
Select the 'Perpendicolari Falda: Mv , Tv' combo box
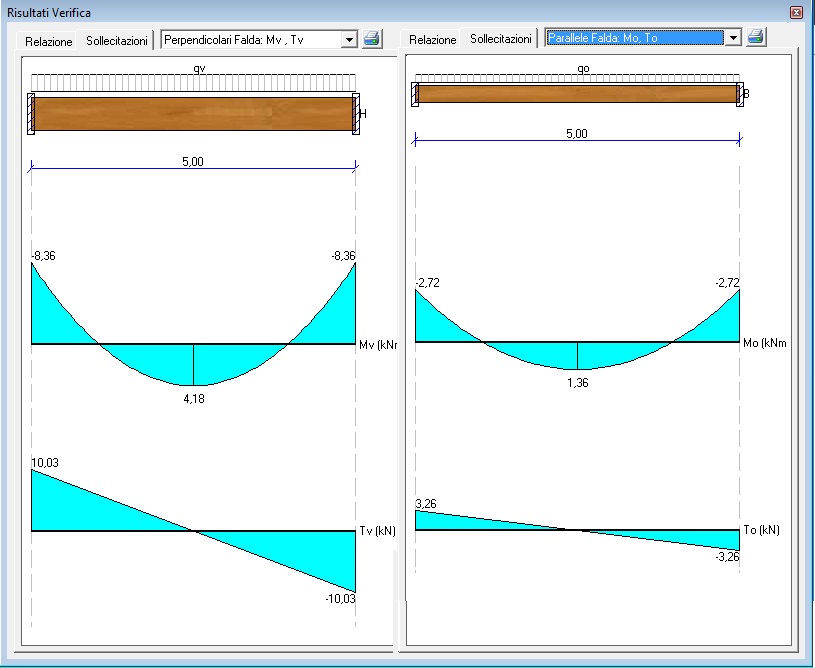pyautogui.click(x=259, y=40)
